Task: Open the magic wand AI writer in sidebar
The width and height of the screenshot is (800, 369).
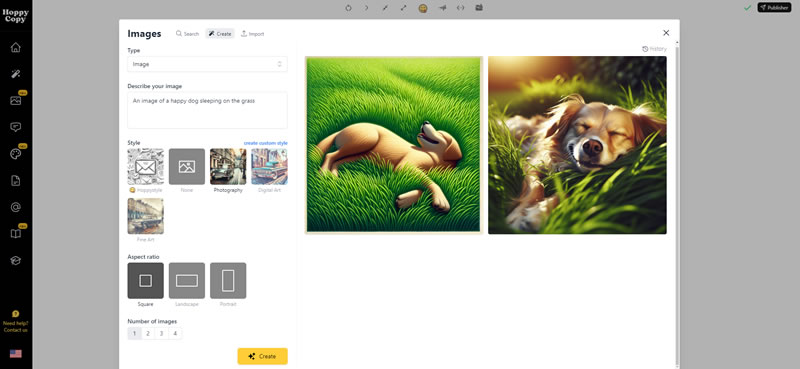Action: 16,74
